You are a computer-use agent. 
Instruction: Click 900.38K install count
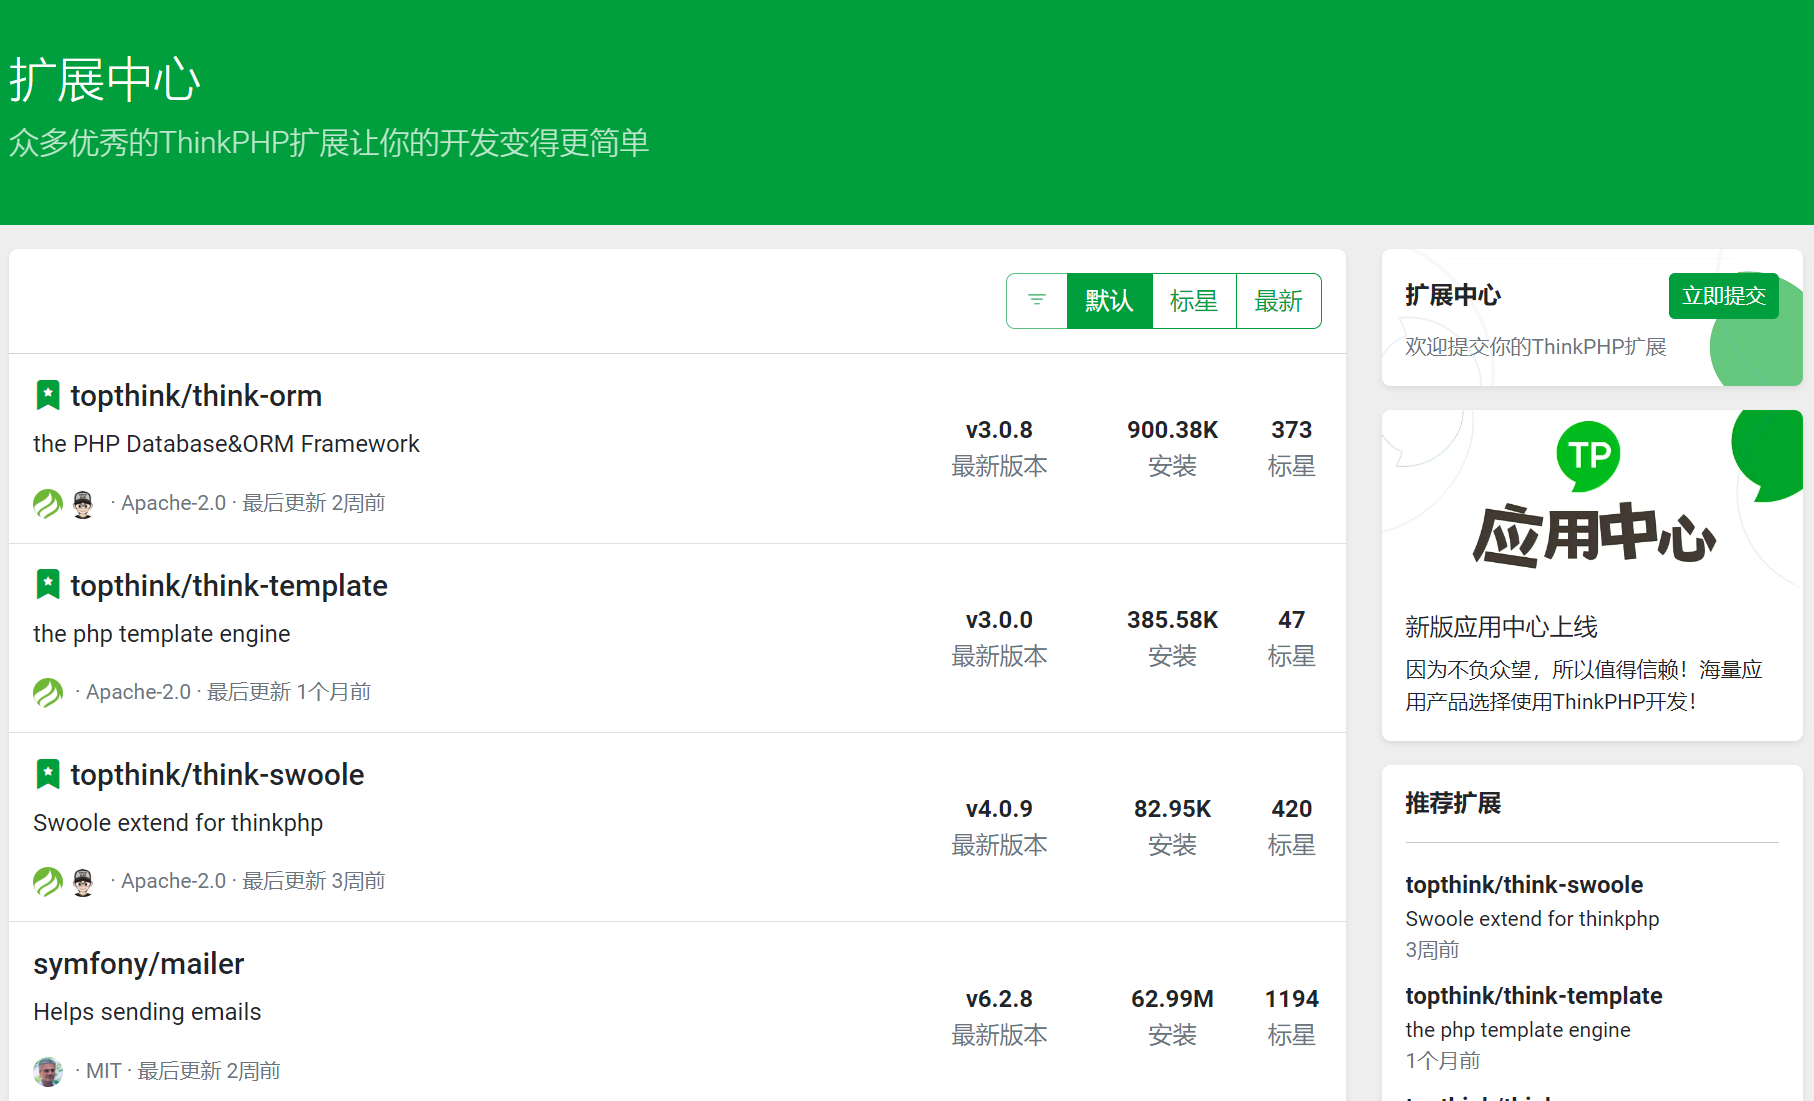(1172, 430)
